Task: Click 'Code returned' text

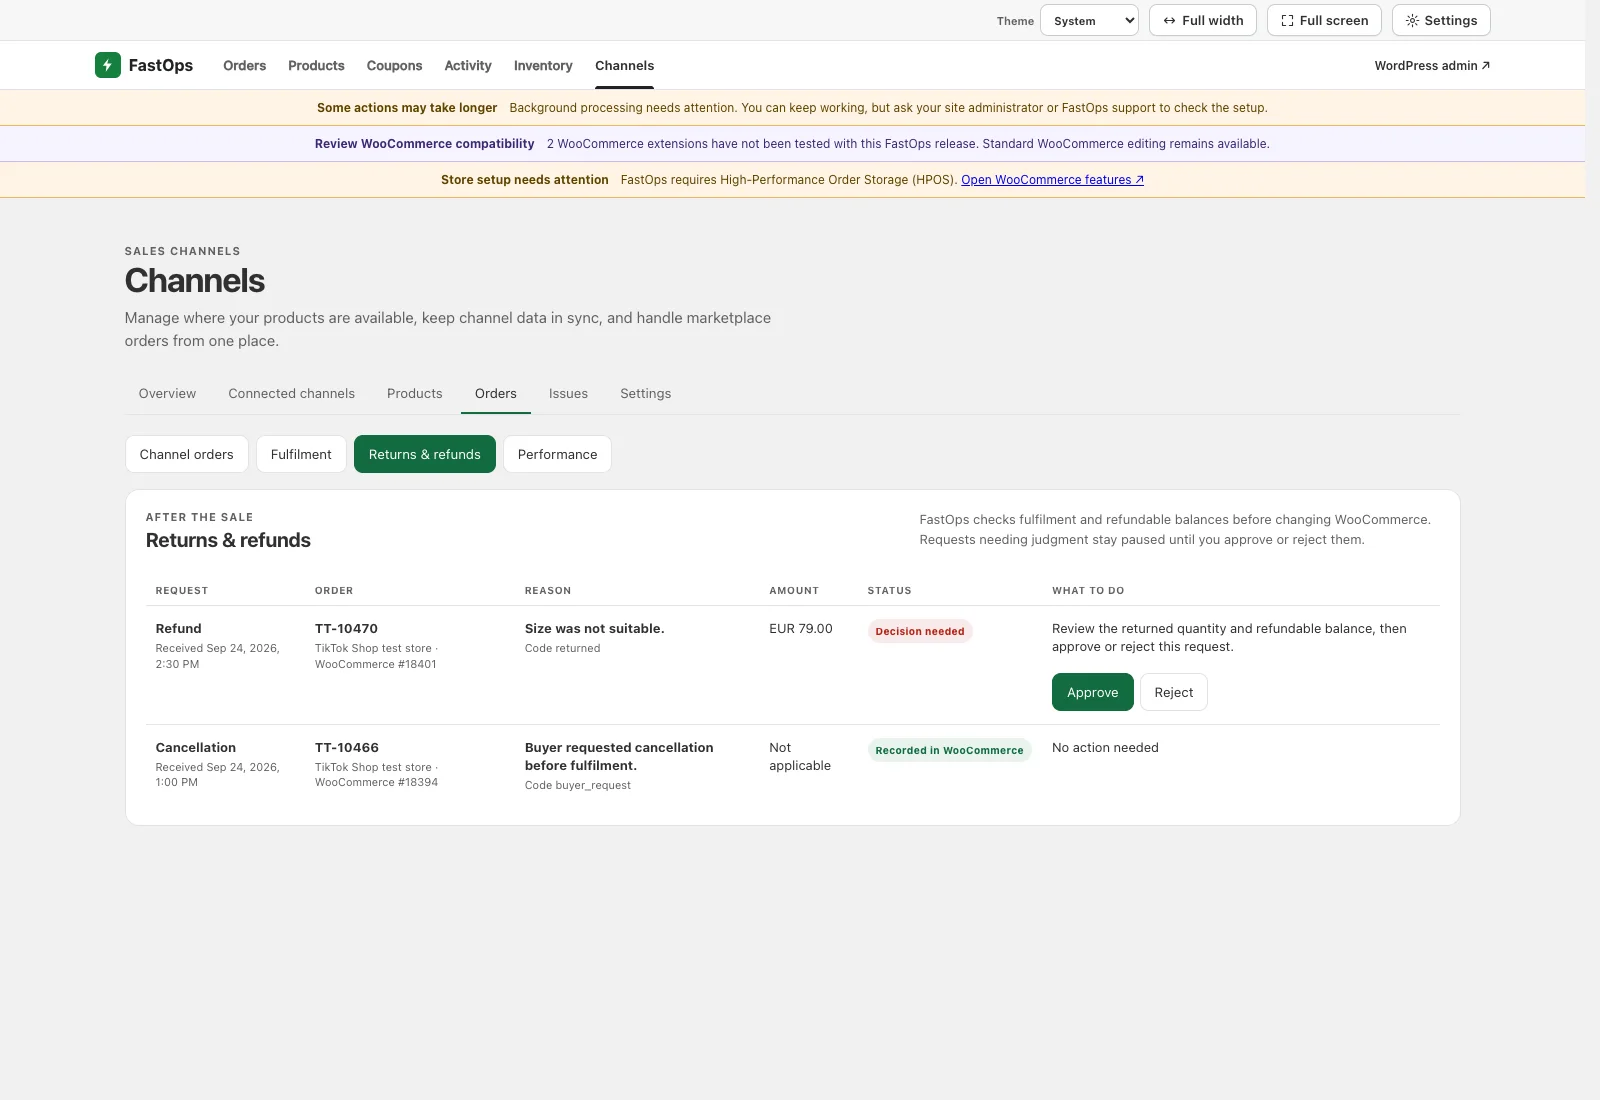Action: (562, 649)
